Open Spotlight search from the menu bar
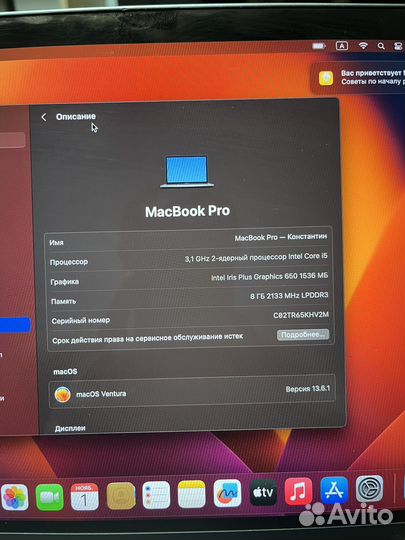405x540 pixels. pos(381,46)
